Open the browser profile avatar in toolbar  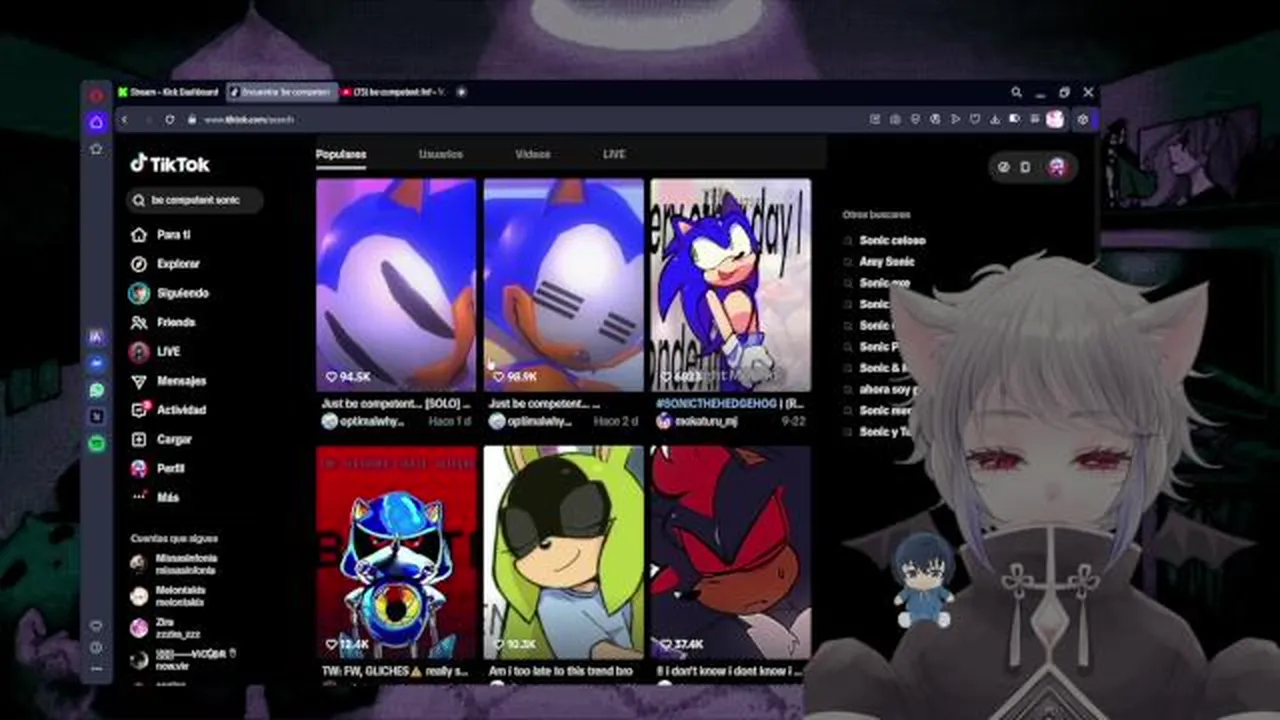pyautogui.click(x=1055, y=120)
